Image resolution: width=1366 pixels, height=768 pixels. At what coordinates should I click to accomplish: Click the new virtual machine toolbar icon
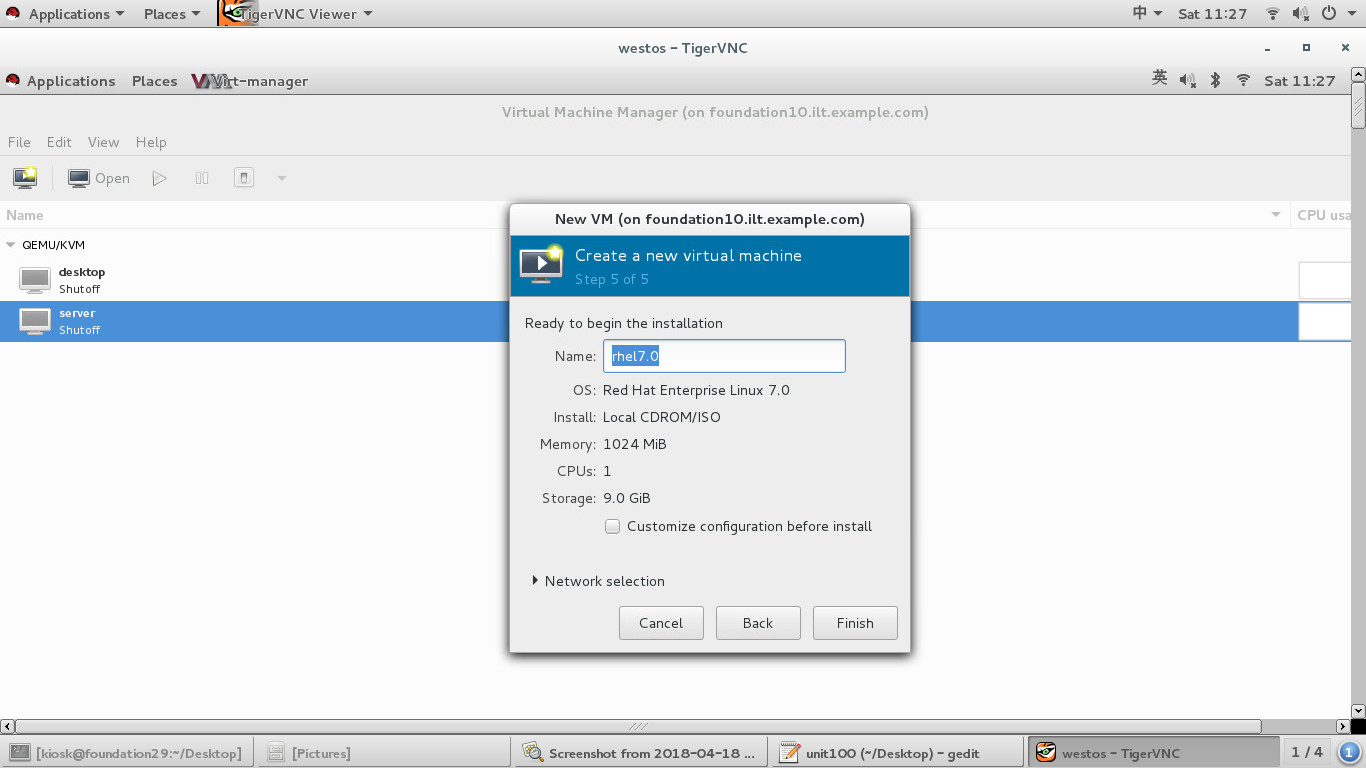point(25,178)
